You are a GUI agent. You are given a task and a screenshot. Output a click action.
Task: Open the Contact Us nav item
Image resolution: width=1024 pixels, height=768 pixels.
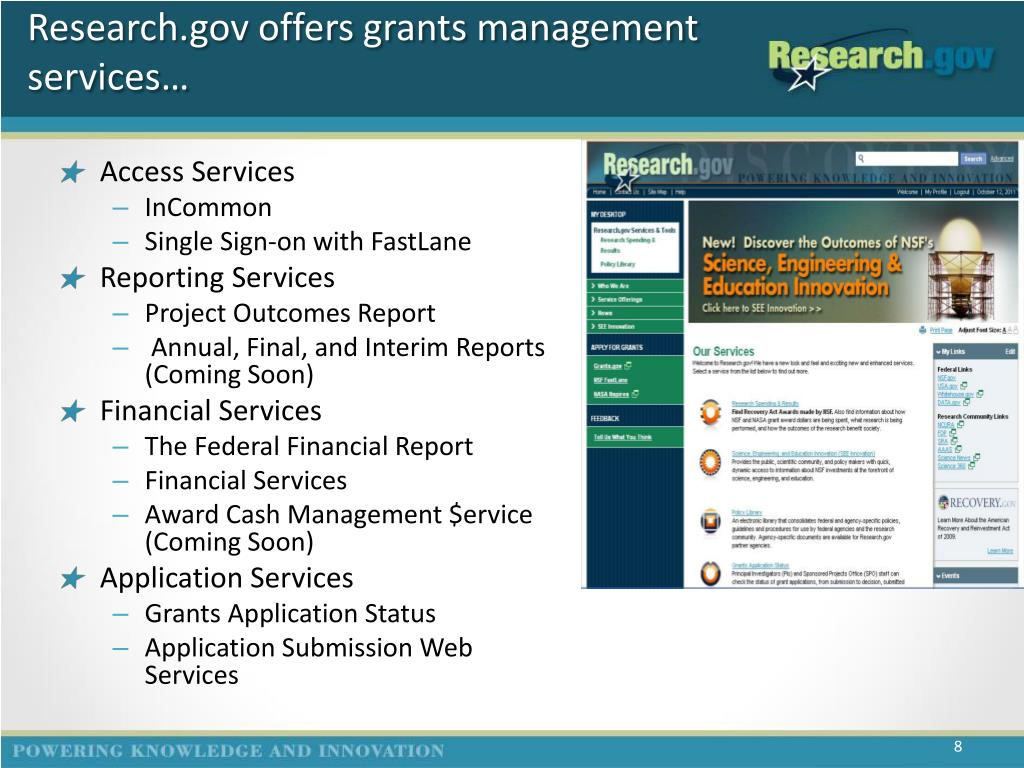[626, 192]
